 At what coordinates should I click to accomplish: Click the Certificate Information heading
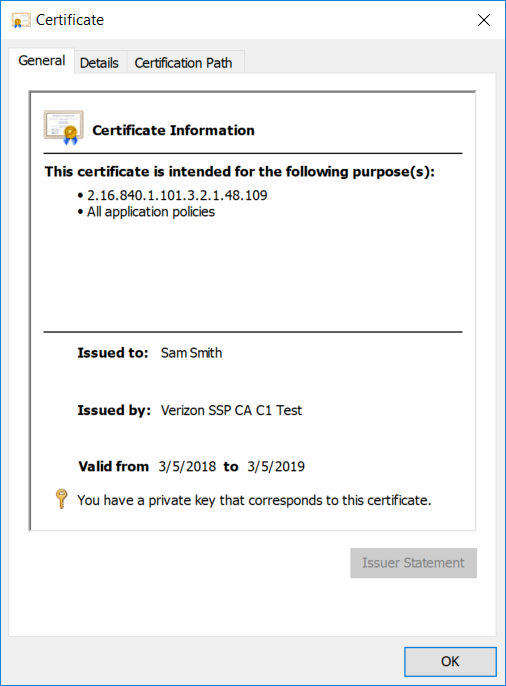point(173,130)
